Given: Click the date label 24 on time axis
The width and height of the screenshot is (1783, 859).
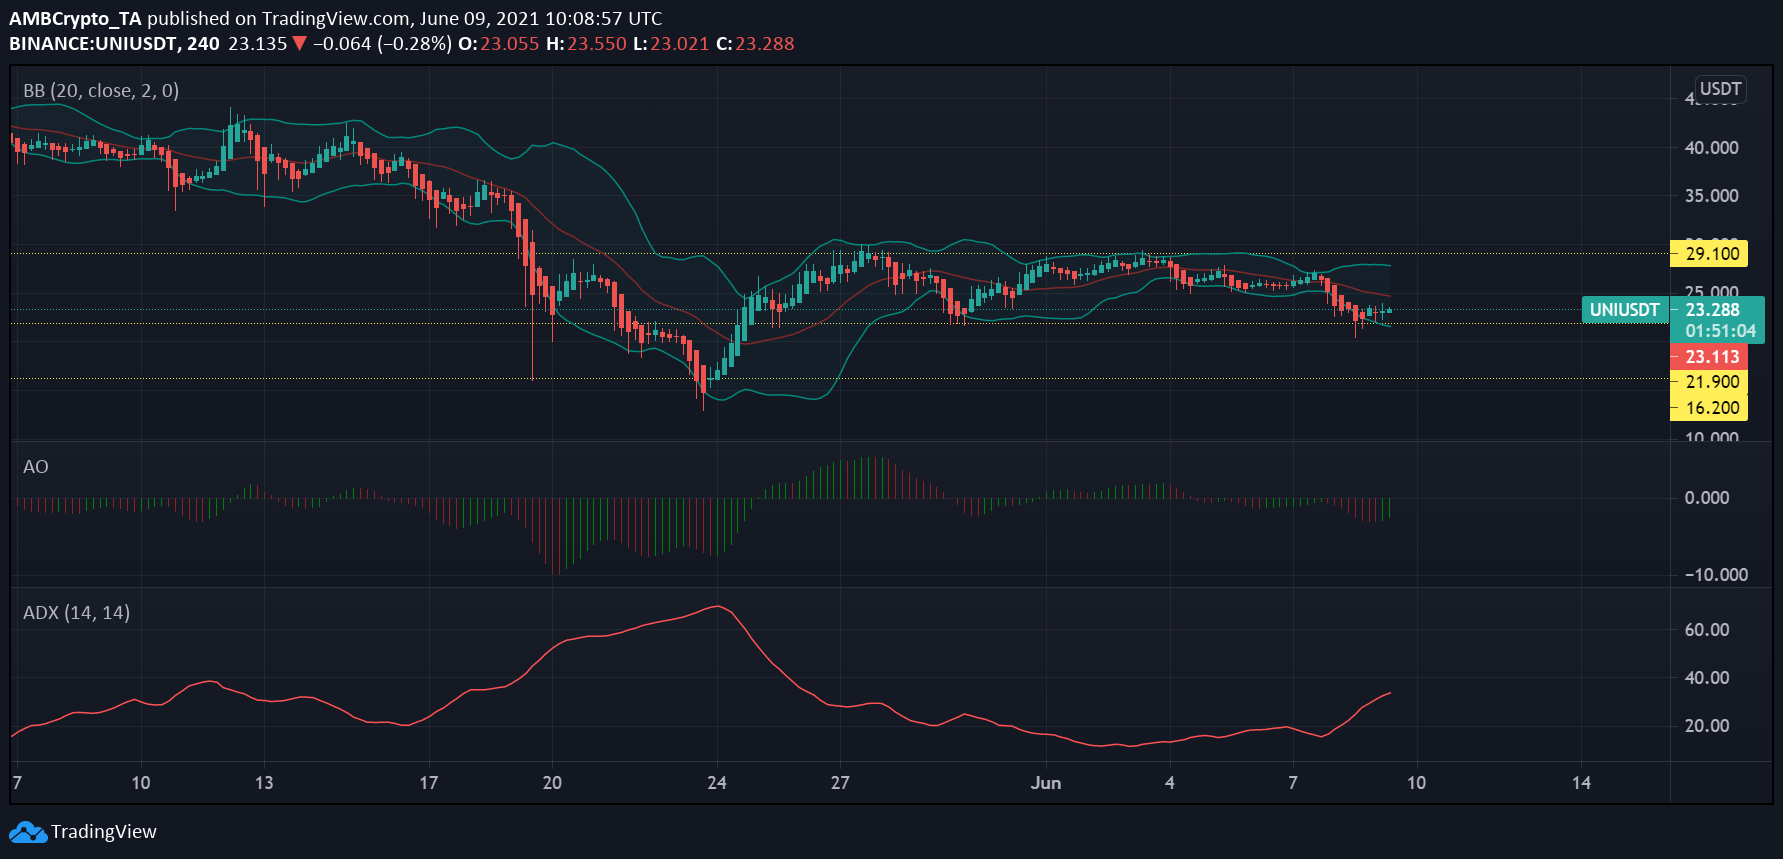Looking at the screenshot, I should [717, 783].
